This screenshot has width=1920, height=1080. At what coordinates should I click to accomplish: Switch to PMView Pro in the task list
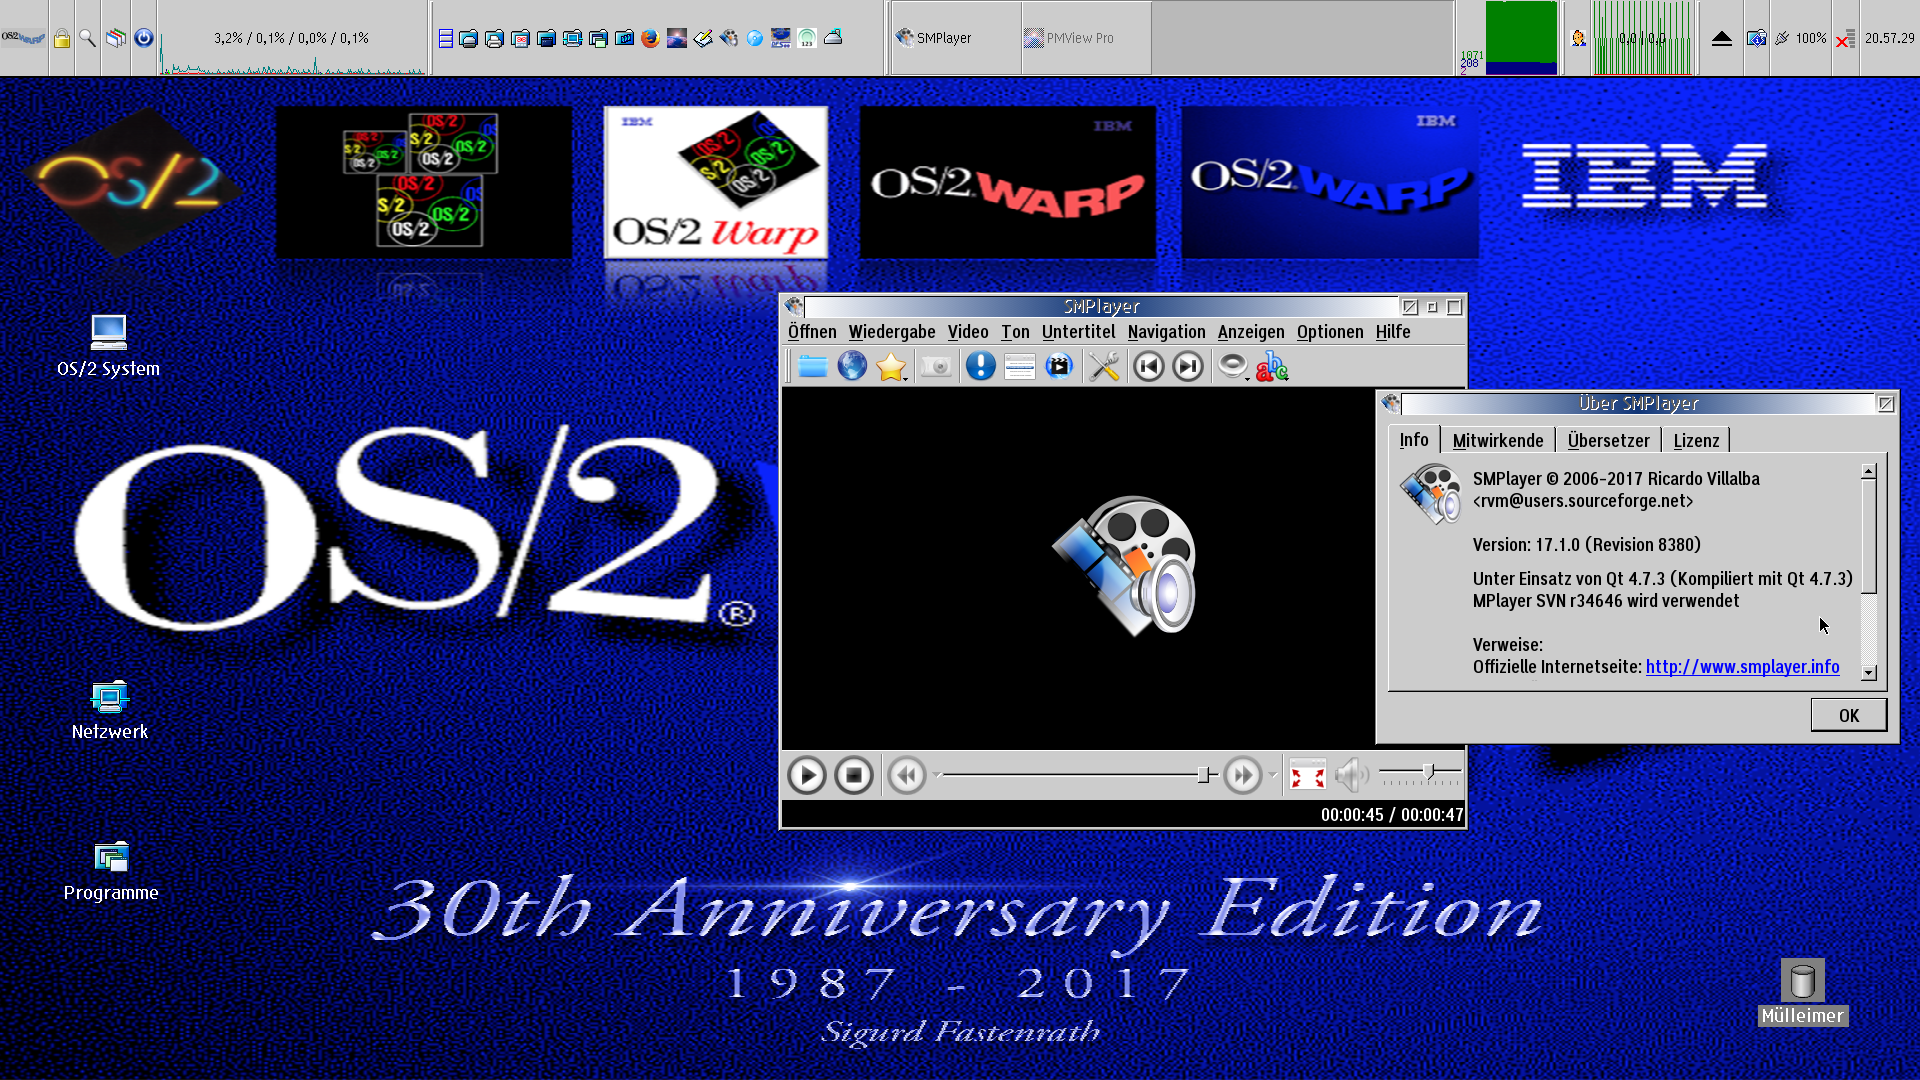pyautogui.click(x=1086, y=38)
